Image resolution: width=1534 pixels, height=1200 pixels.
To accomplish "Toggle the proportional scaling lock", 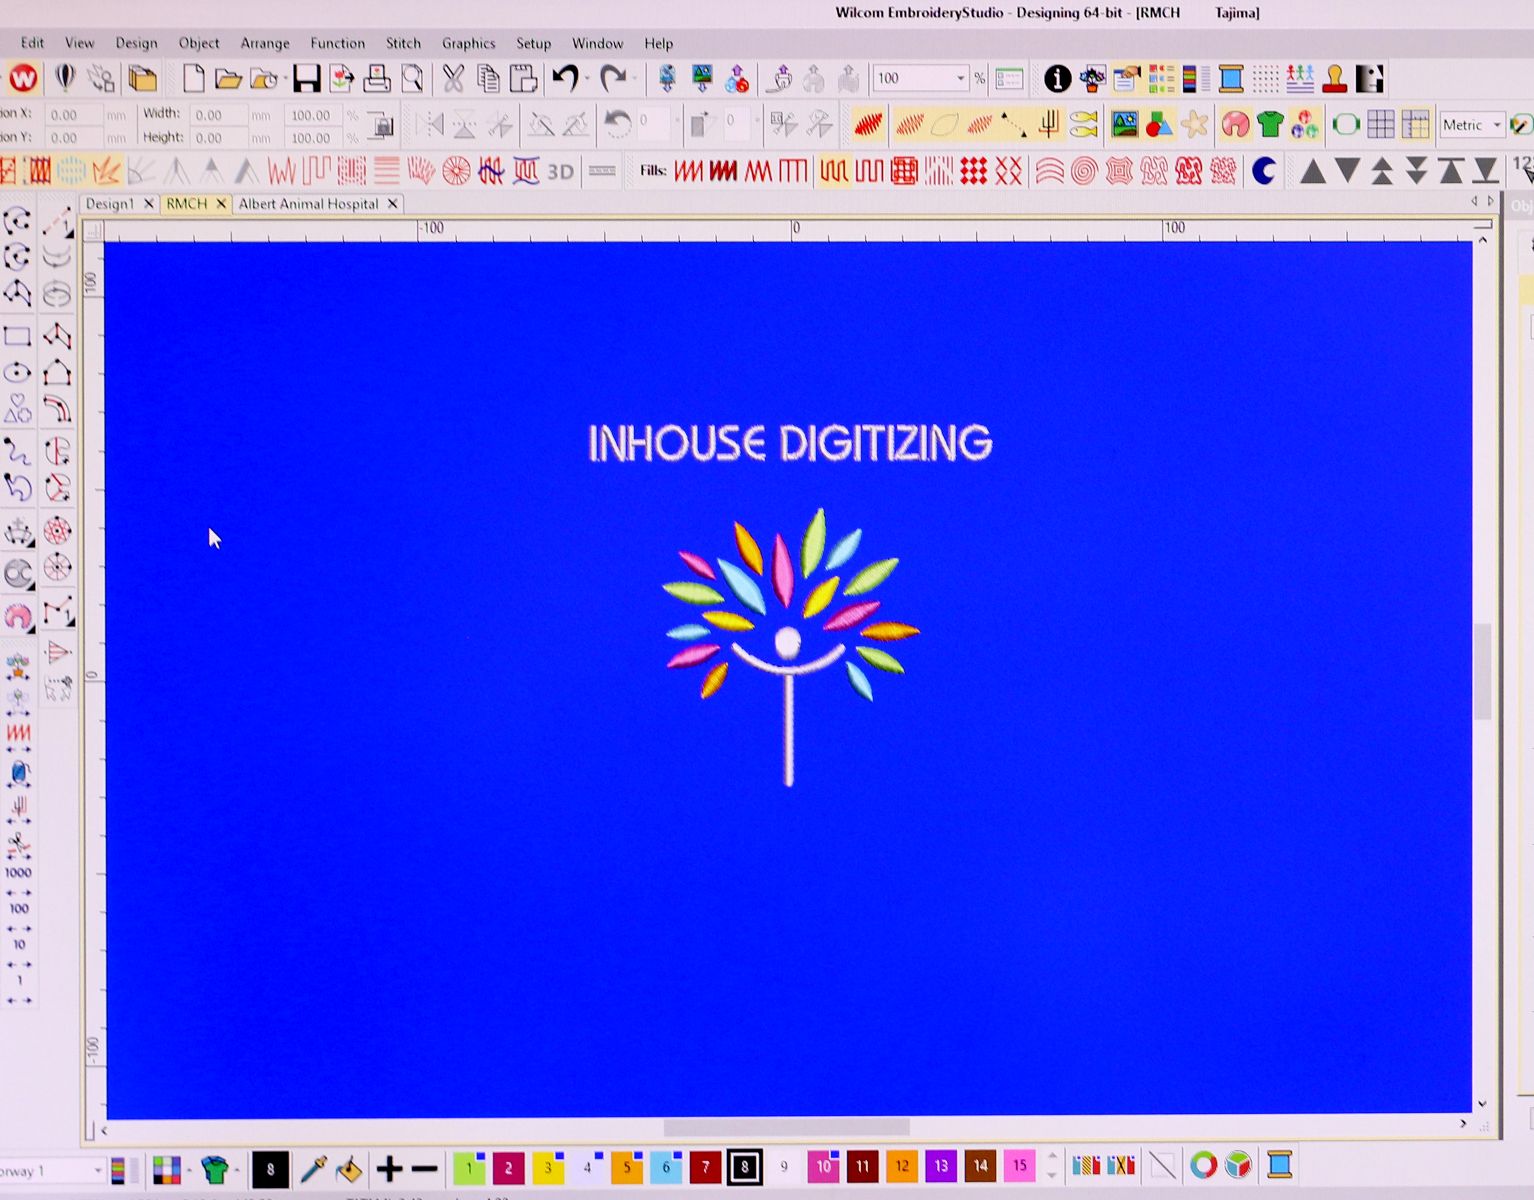I will [x=381, y=125].
